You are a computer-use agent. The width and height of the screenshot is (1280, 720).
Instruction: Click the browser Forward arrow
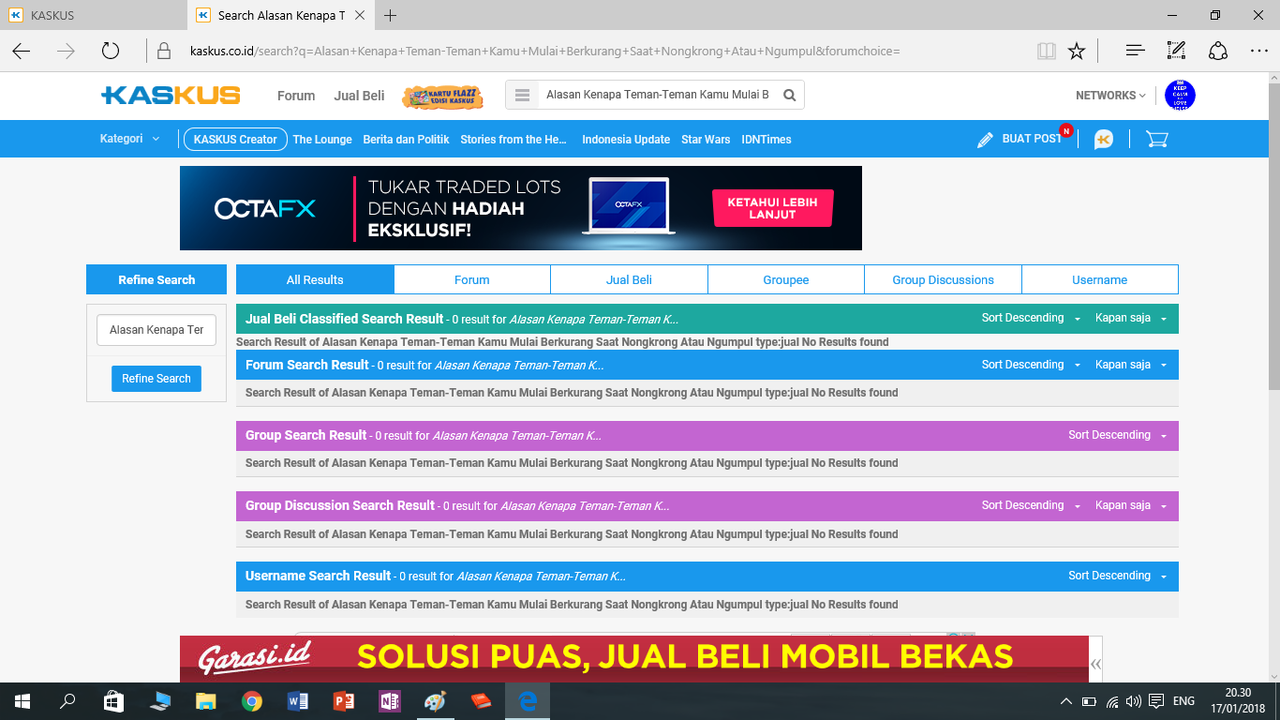66,51
